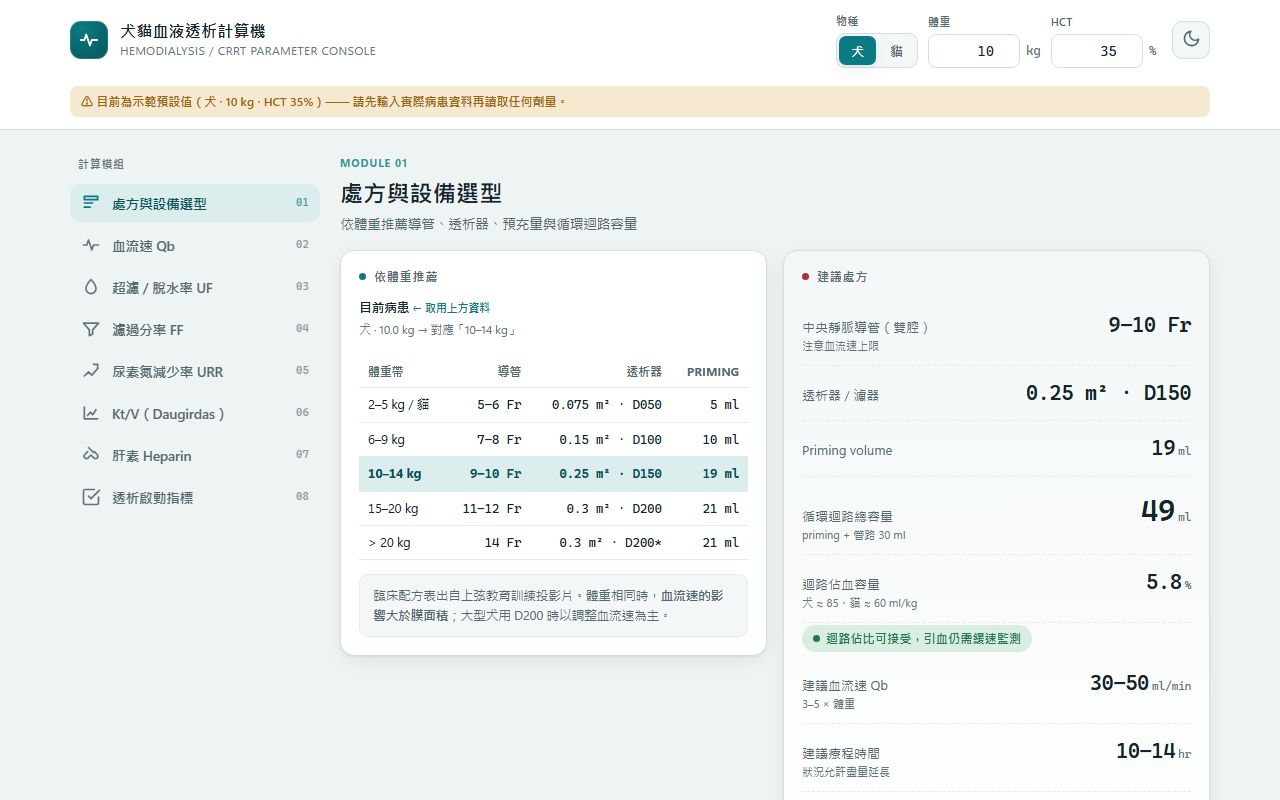
Task: Click the 30–50 ml/min 建議血流速 value
Action: (x=1141, y=683)
